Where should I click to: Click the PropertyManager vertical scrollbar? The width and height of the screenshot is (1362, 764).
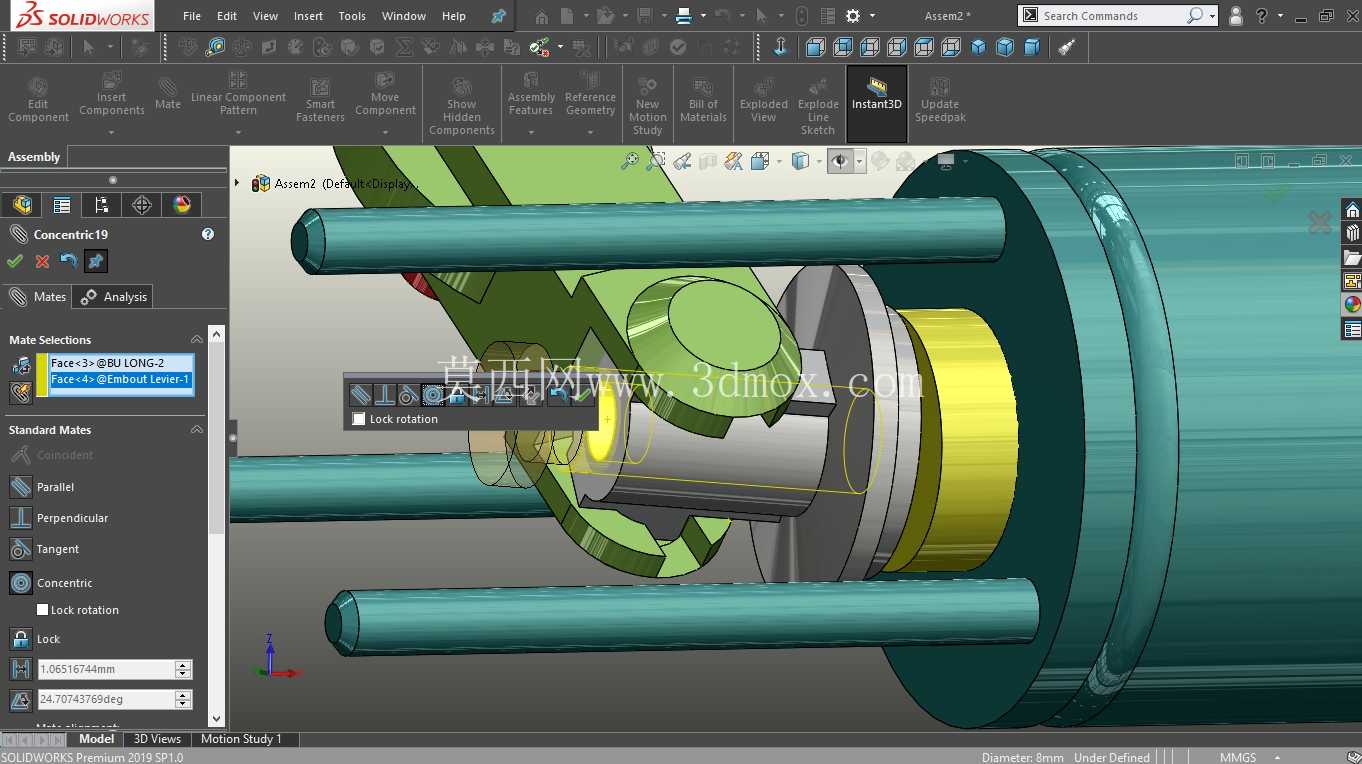pyautogui.click(x=216, y=525)
